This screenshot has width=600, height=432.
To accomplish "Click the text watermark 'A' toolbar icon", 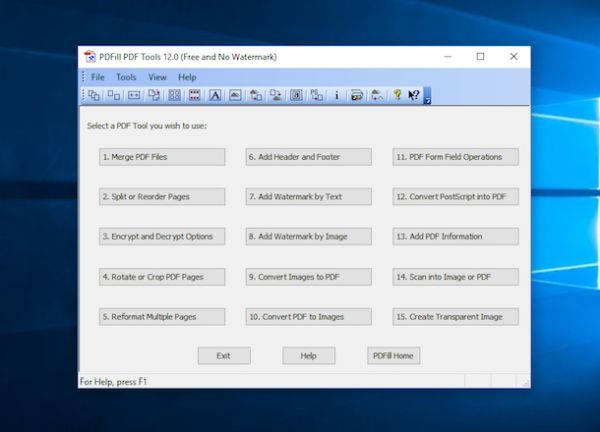I will (215, 96).
